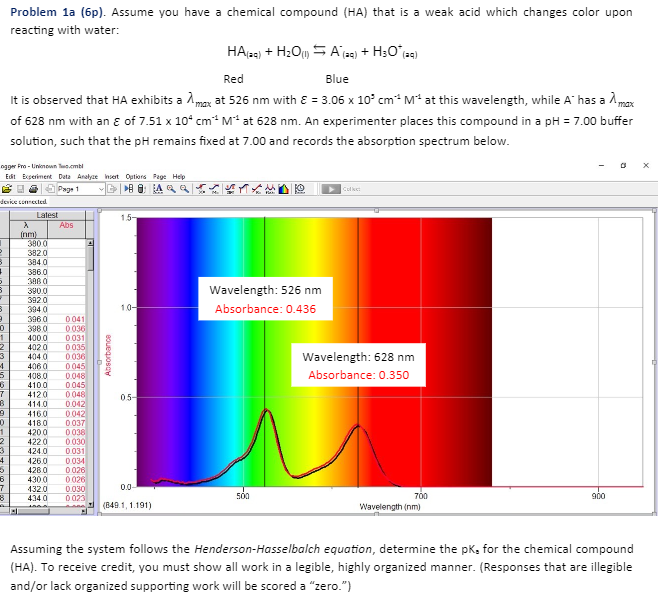Open the Help menu
Screen dimensions: 663x603
point(179,177)
